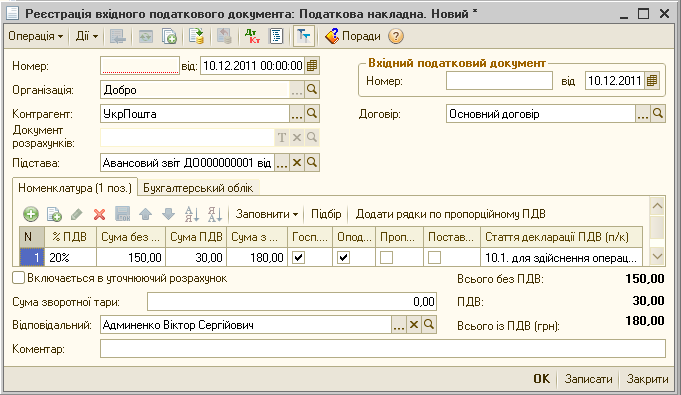681x395 pixels.
Task: Click the Закрити button
Action: pos(647,379)
